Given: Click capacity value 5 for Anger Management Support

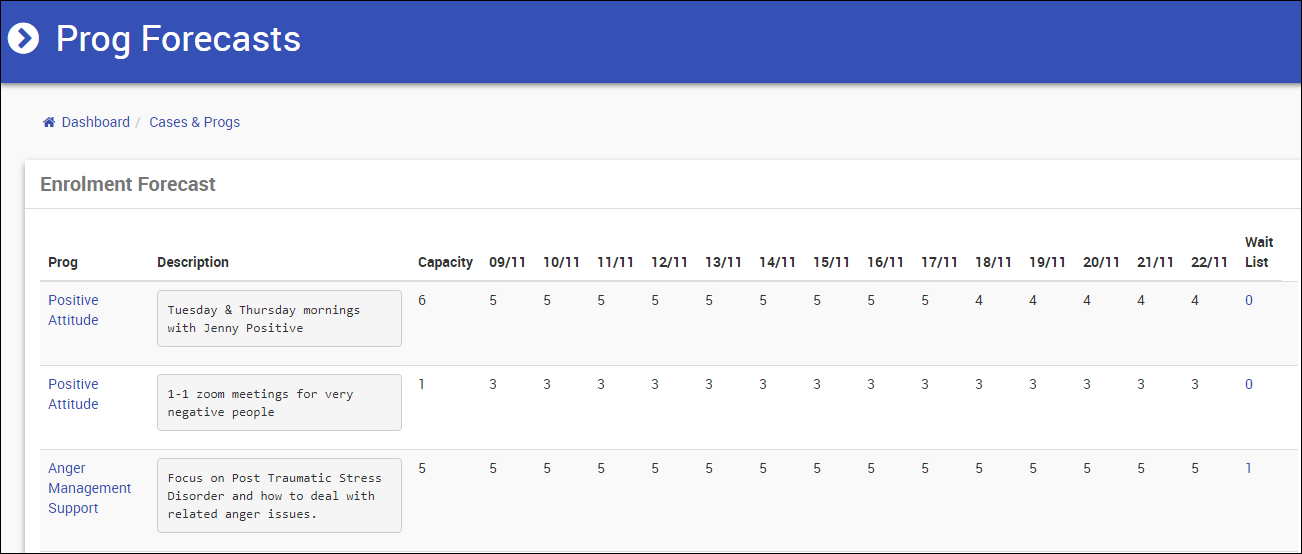Looking at the screenshot, I should 422,468.
